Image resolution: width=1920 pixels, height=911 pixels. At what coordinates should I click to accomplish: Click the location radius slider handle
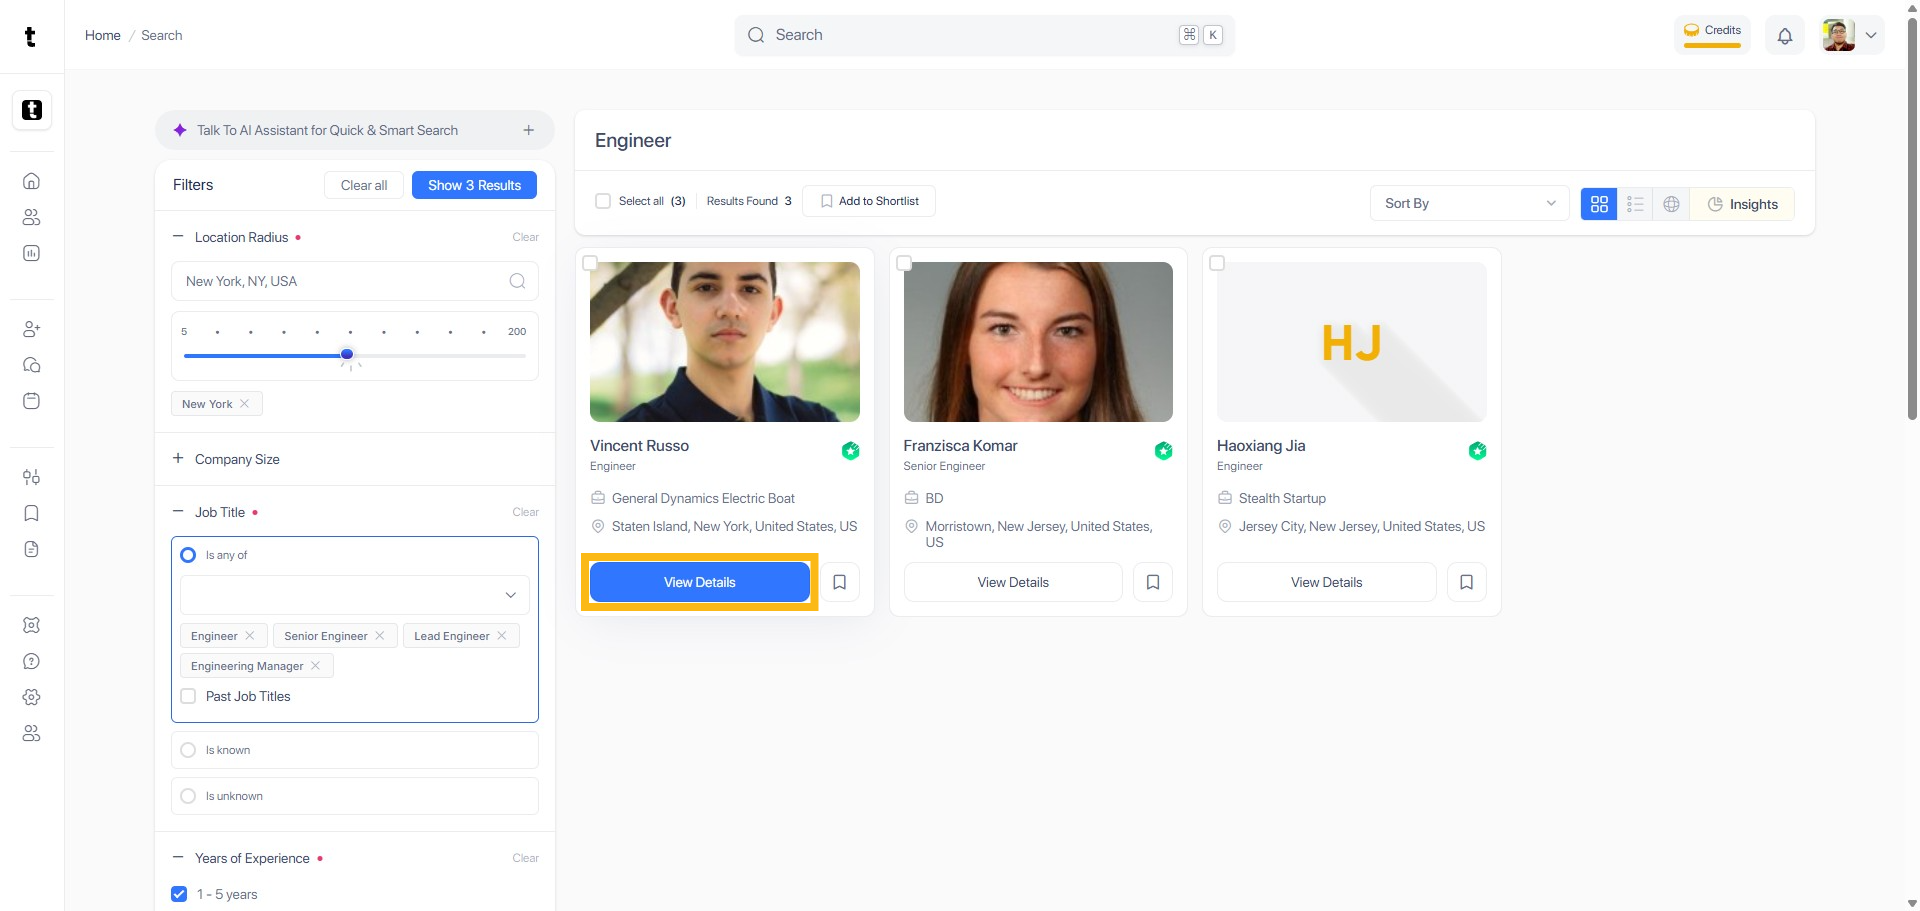(347, 355)
